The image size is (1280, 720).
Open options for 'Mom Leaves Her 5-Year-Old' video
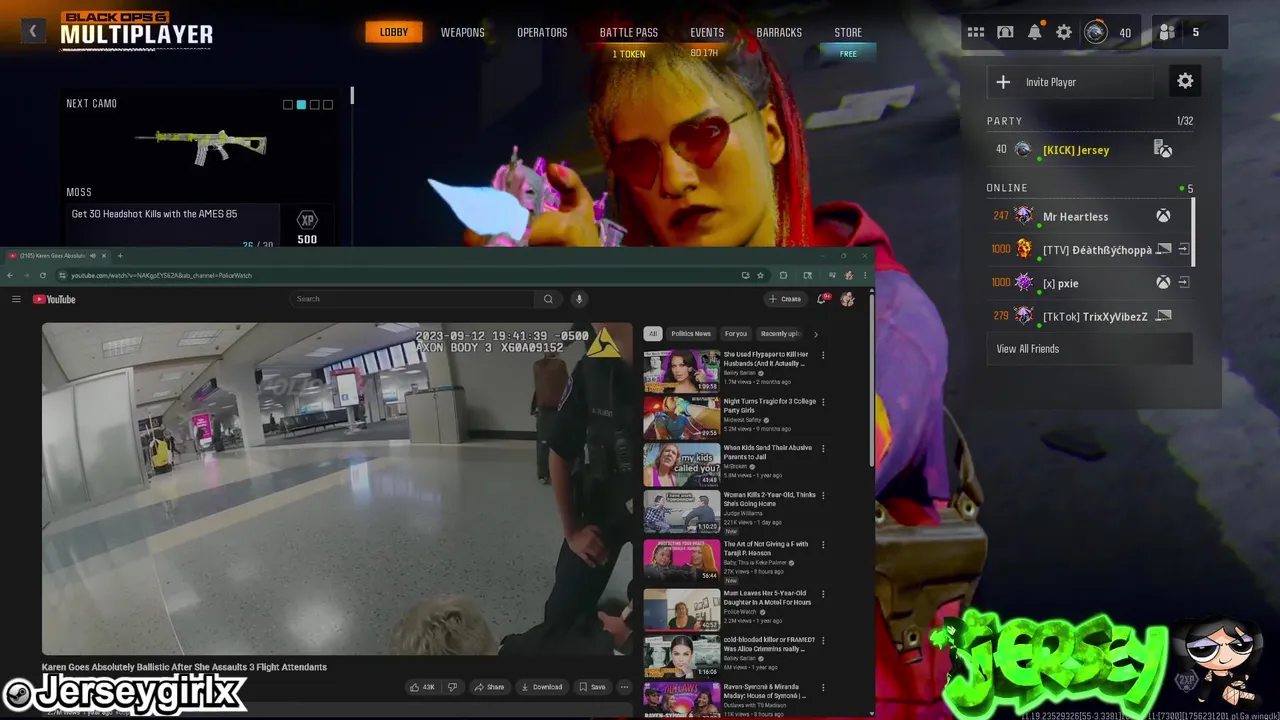point(823,594)
